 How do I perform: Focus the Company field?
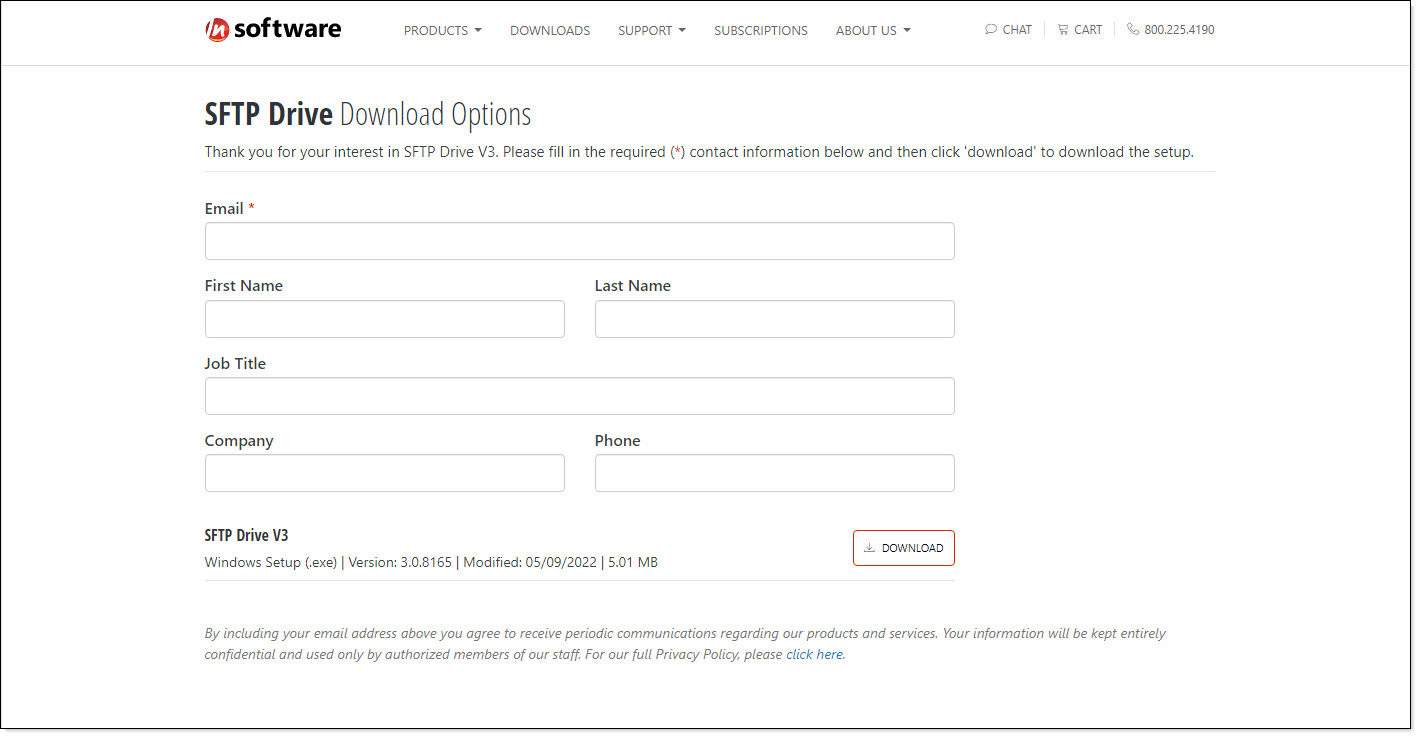click(385, 473)
